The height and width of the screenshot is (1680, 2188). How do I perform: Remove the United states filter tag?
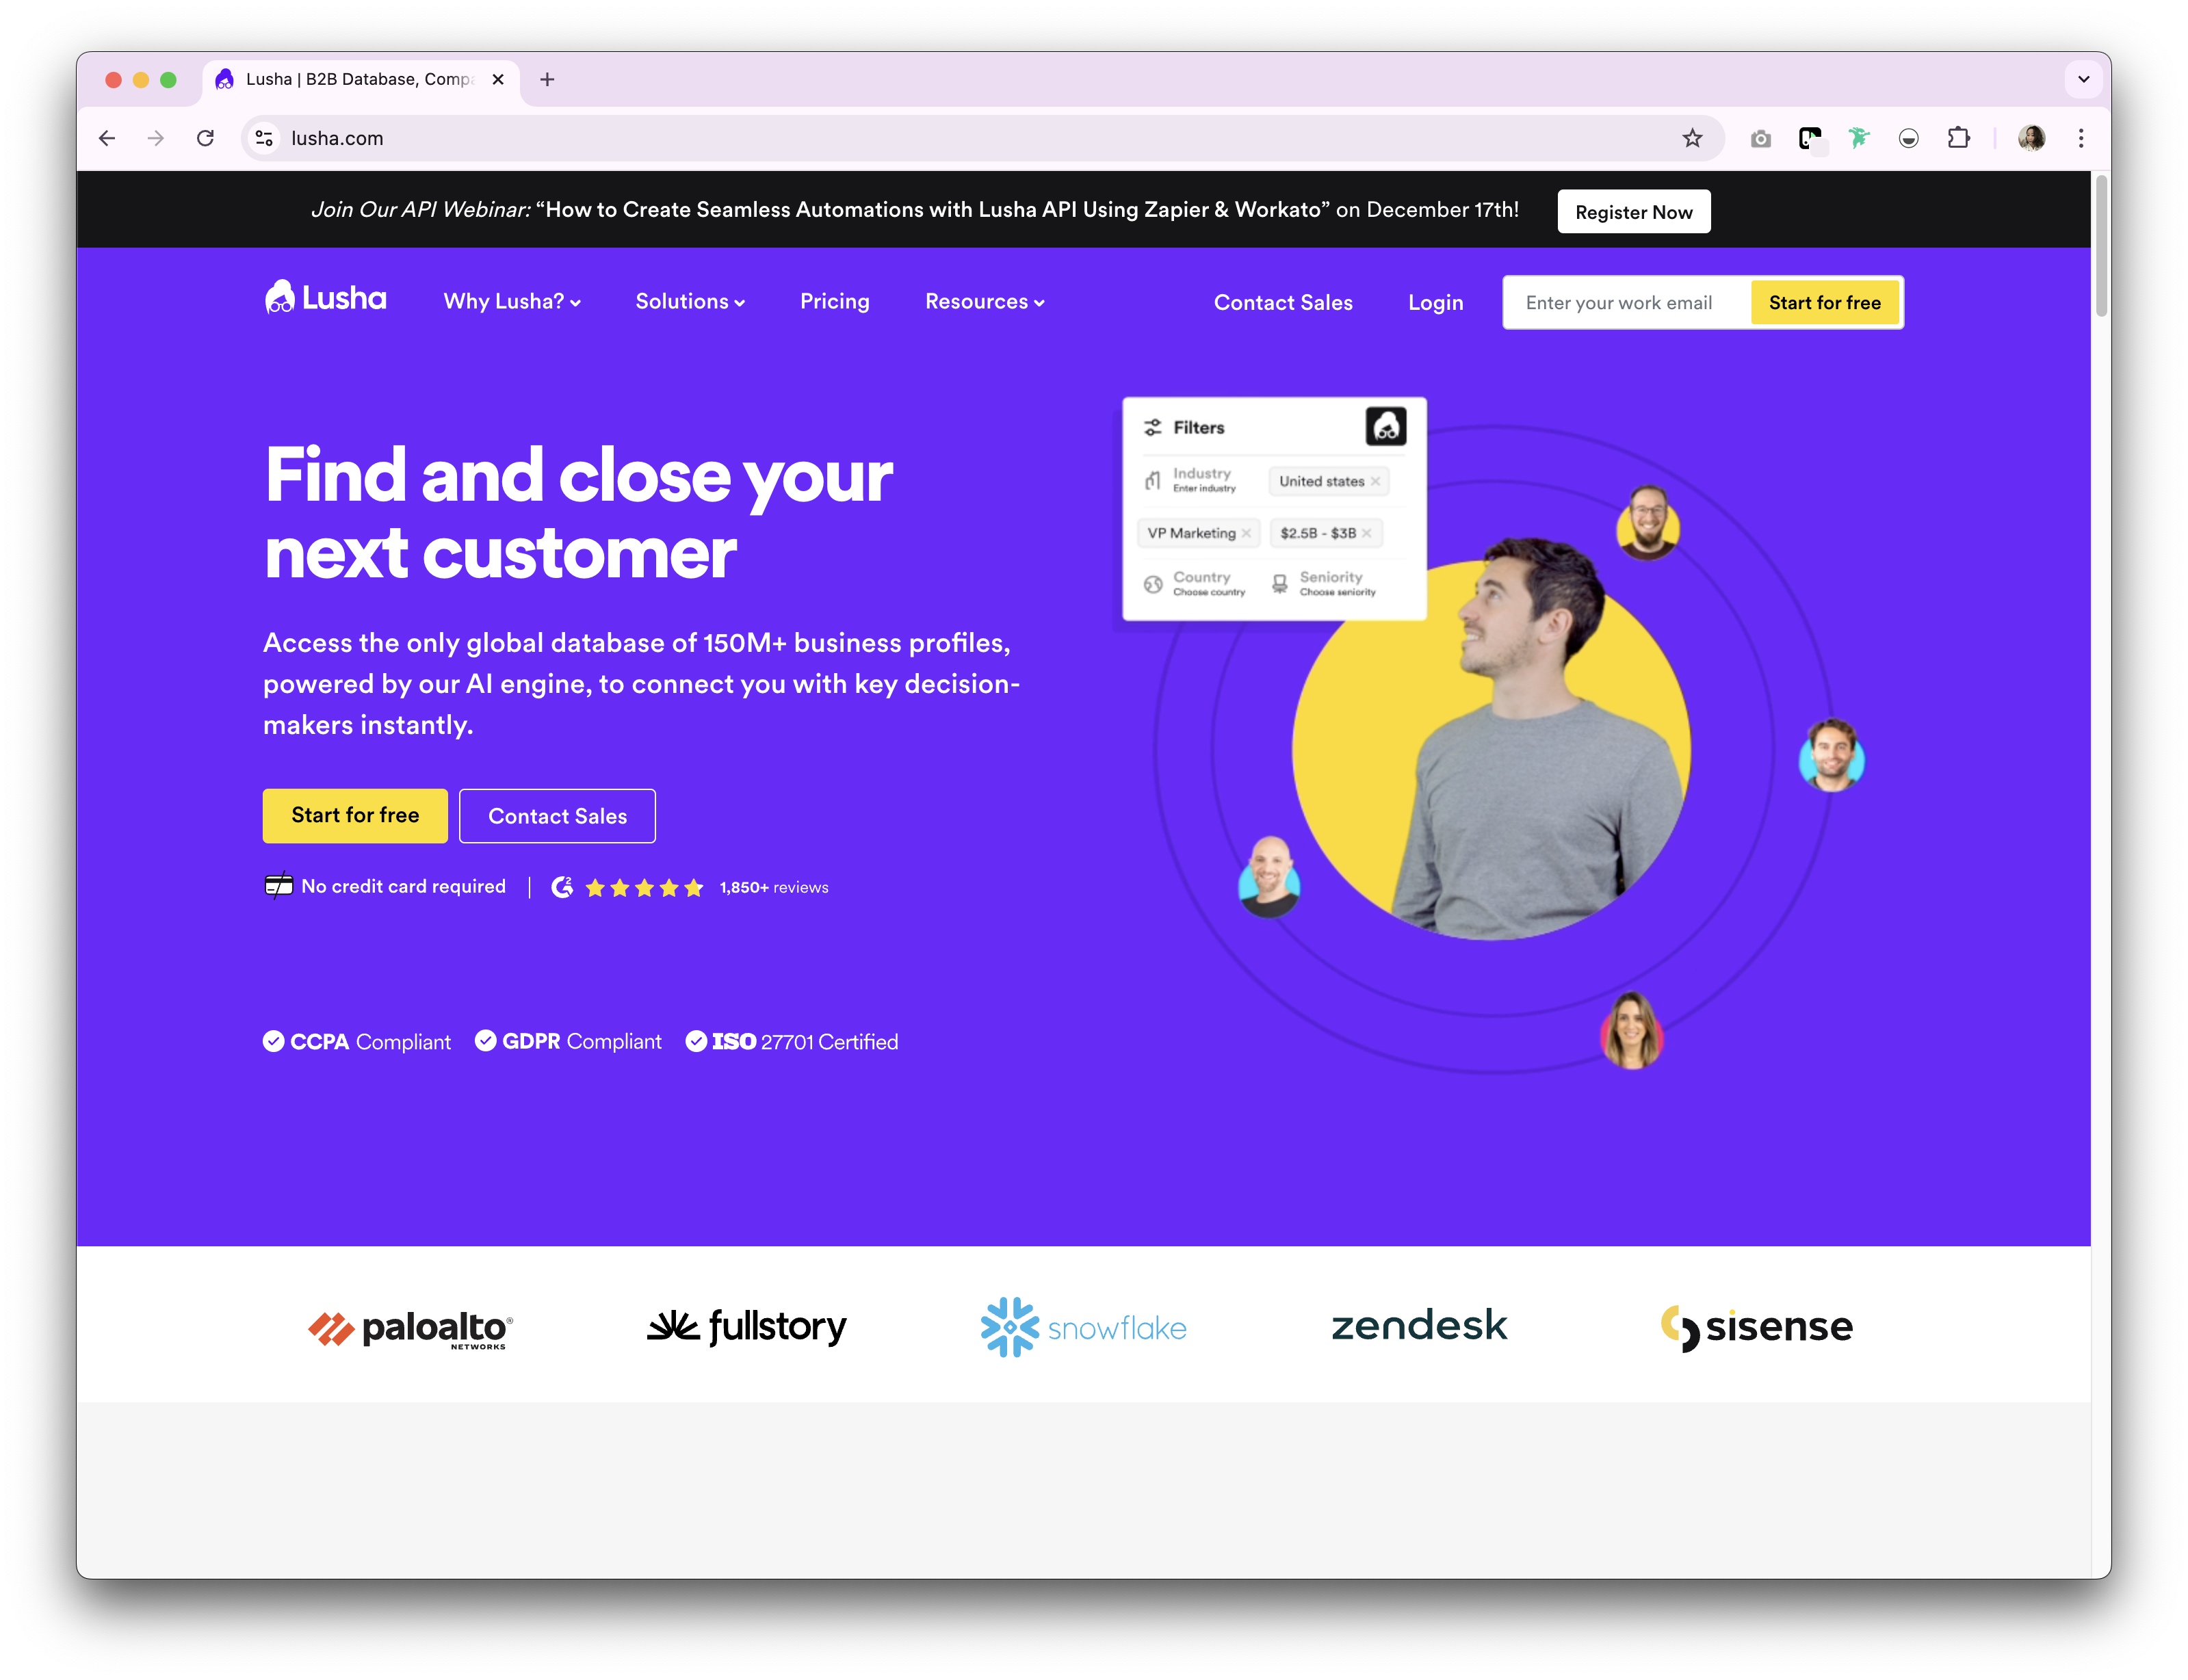click(1375, 481)
